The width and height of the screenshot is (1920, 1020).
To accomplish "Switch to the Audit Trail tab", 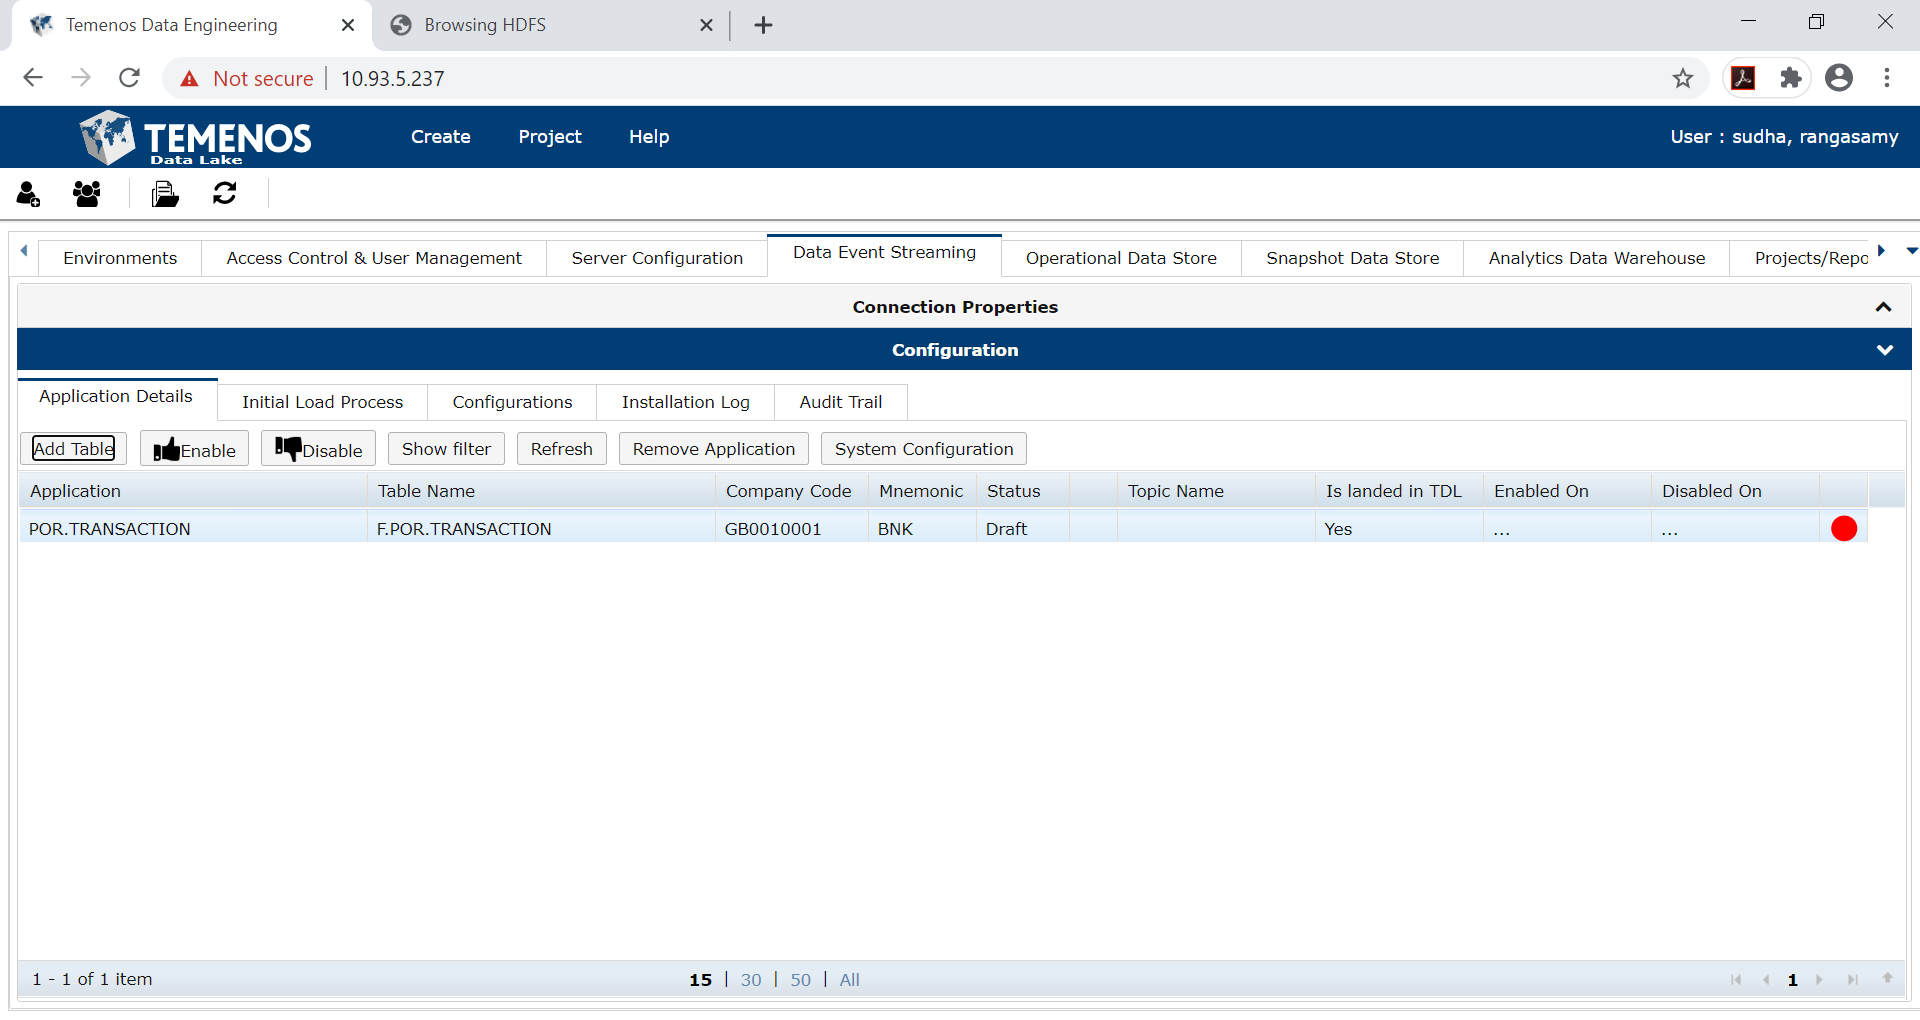I will point(840,402).
